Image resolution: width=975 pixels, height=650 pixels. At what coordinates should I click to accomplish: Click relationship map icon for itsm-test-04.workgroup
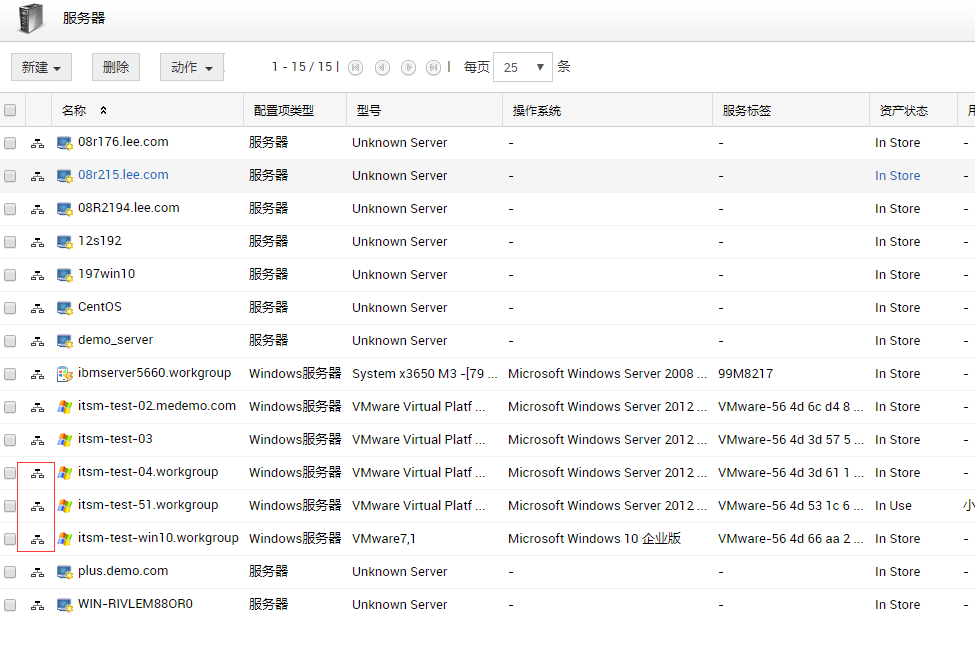pyautogui.click(x=37, y=473)
